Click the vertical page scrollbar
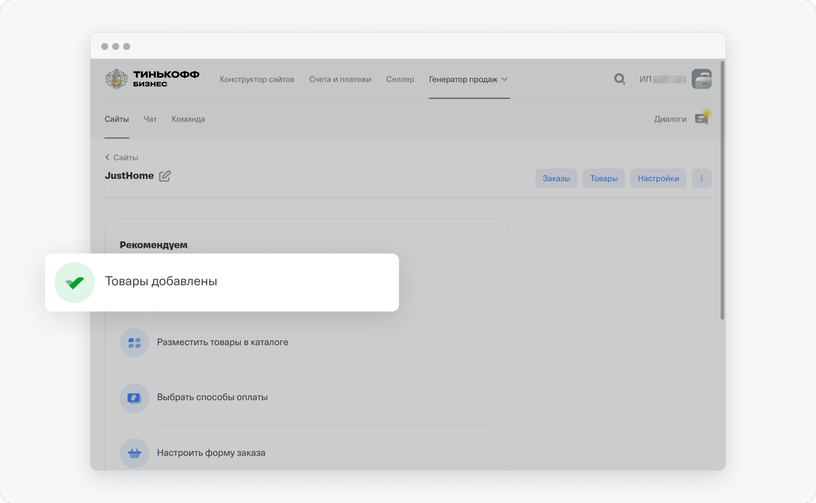The height and width of the screenshot is (503, 816). click(722, 190)
